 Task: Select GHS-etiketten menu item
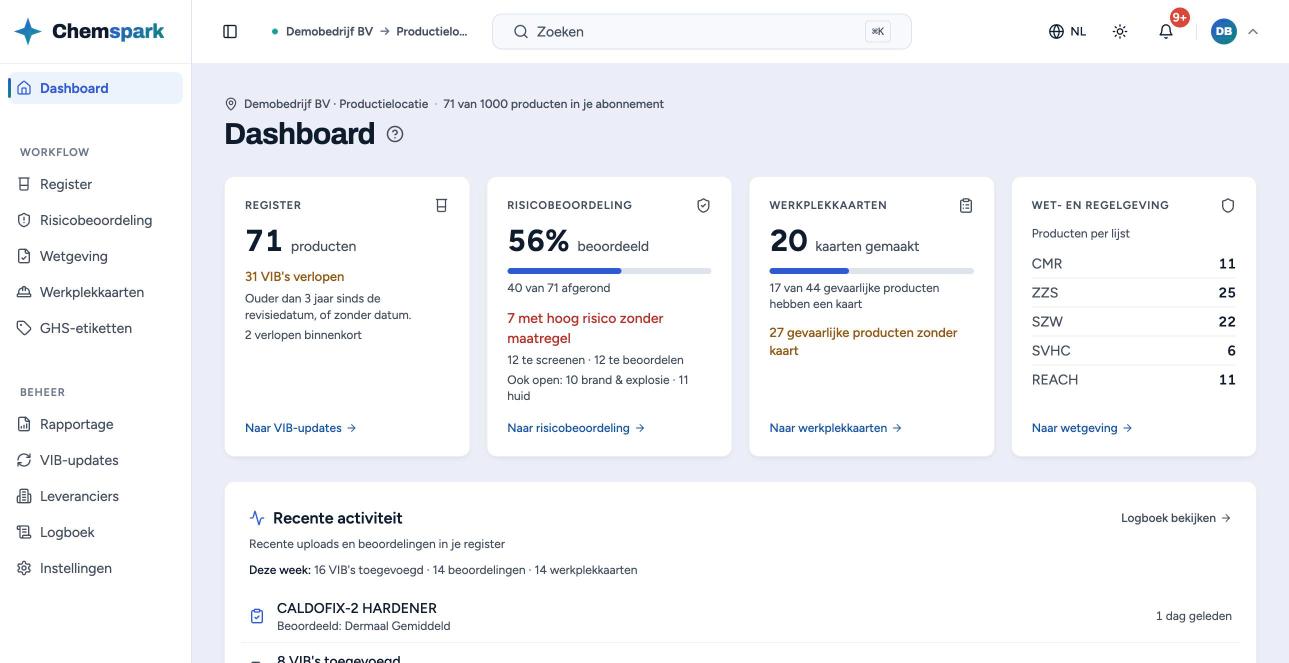pyautogui.click(x=95, y=328)
